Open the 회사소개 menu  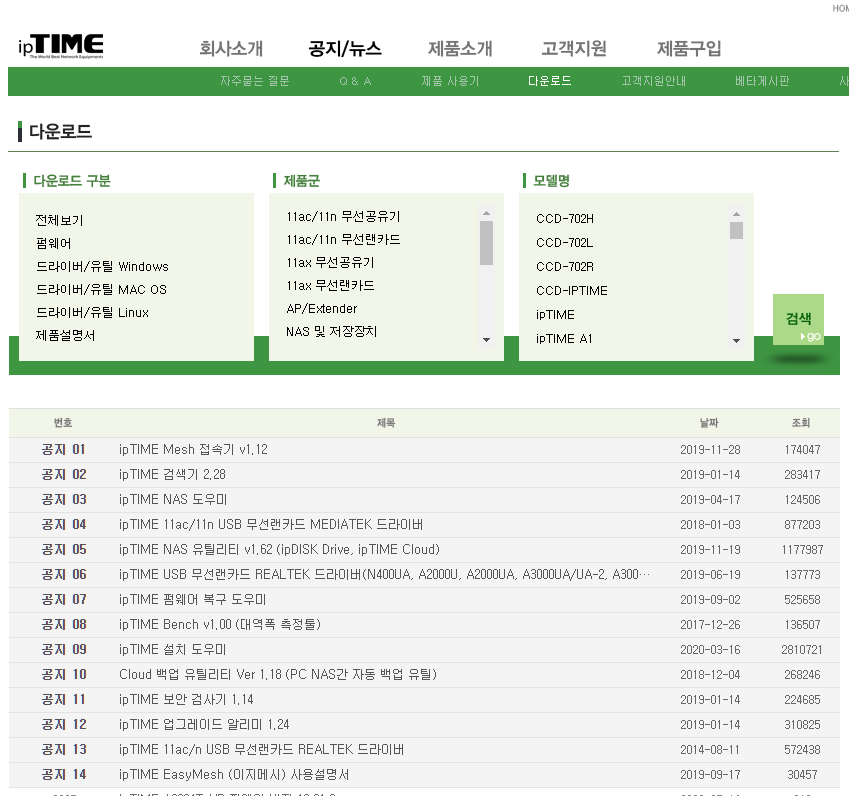pyautogui.click(x=231, y=48)
